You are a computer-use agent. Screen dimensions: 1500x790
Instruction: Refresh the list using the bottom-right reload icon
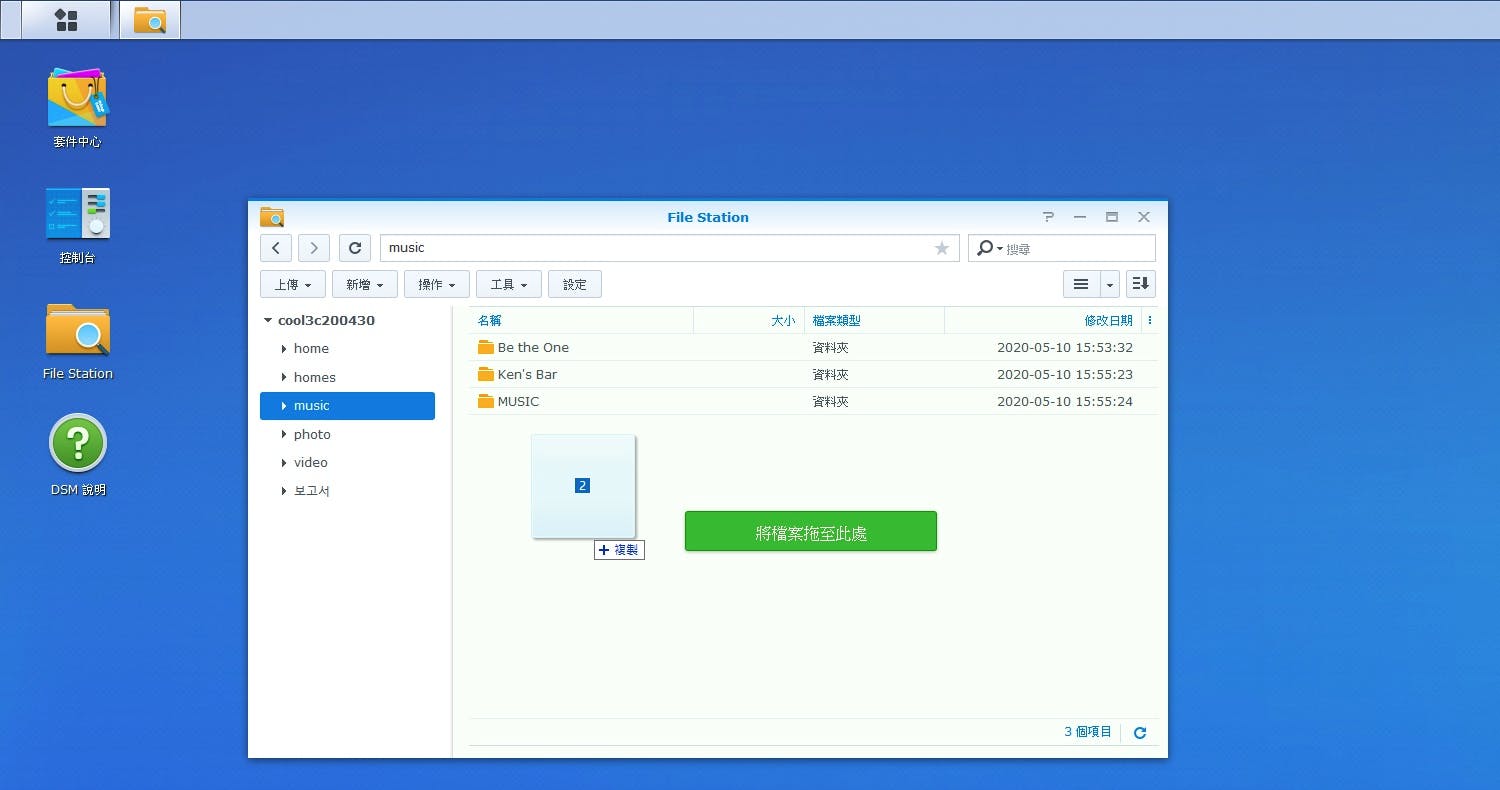point(1140,733)
